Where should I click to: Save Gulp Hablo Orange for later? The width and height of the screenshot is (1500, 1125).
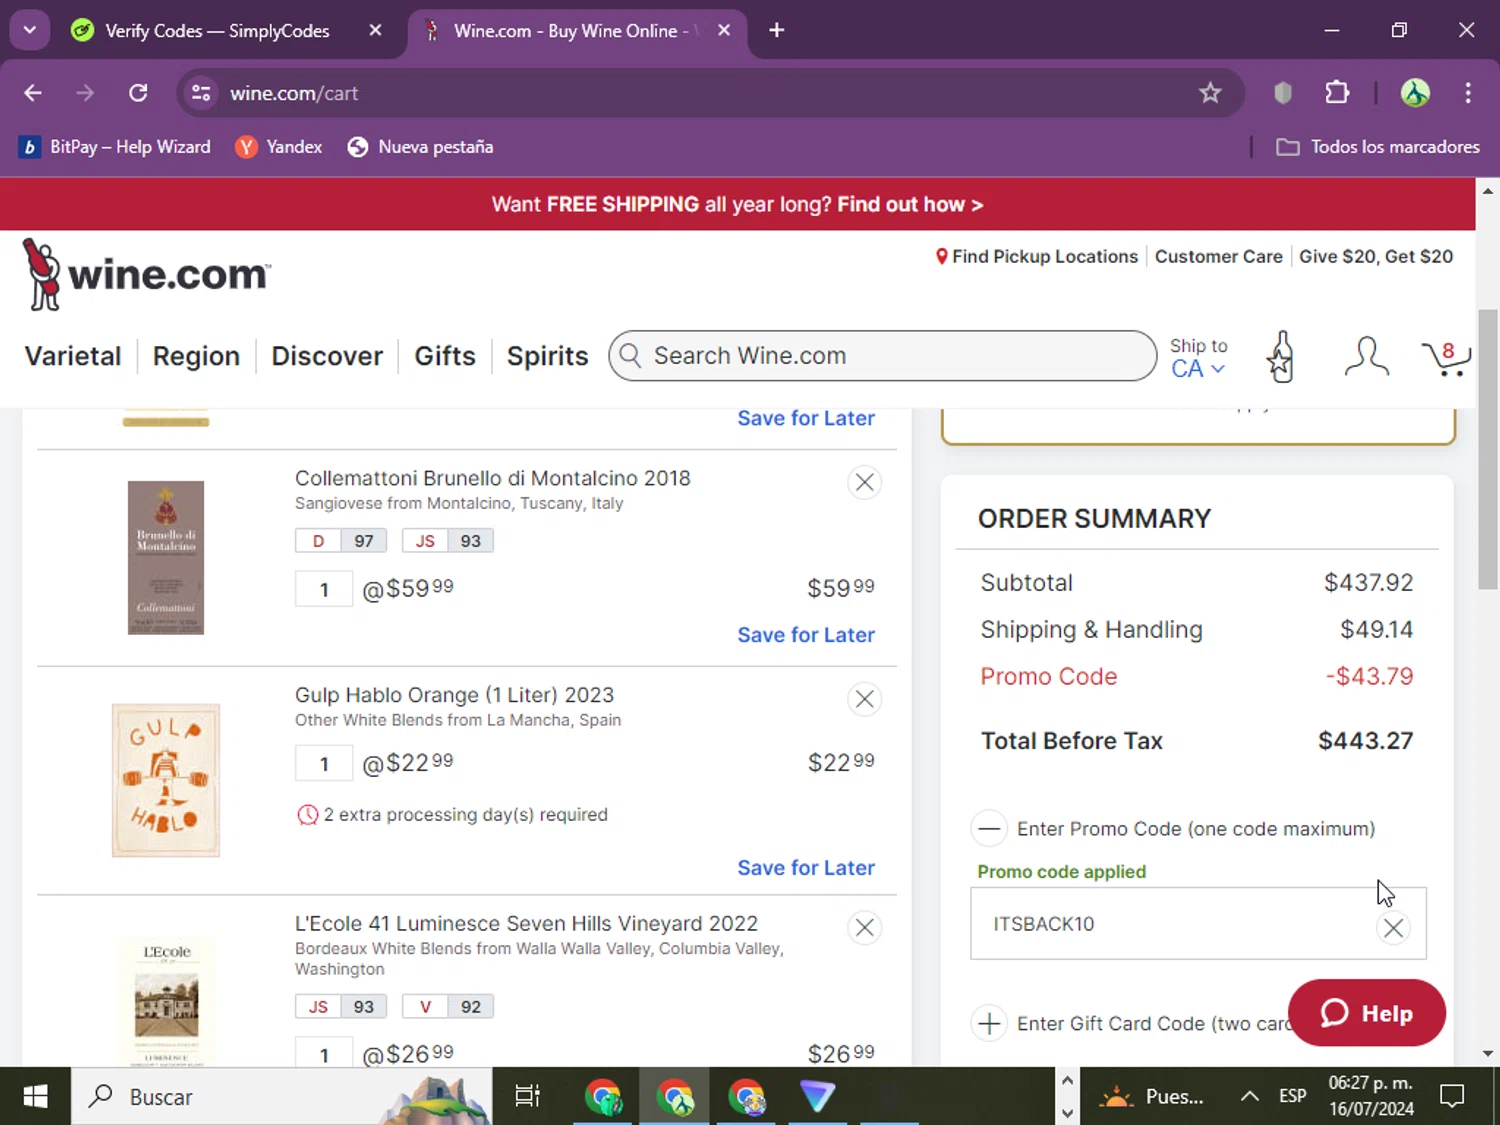pos(806,868)
